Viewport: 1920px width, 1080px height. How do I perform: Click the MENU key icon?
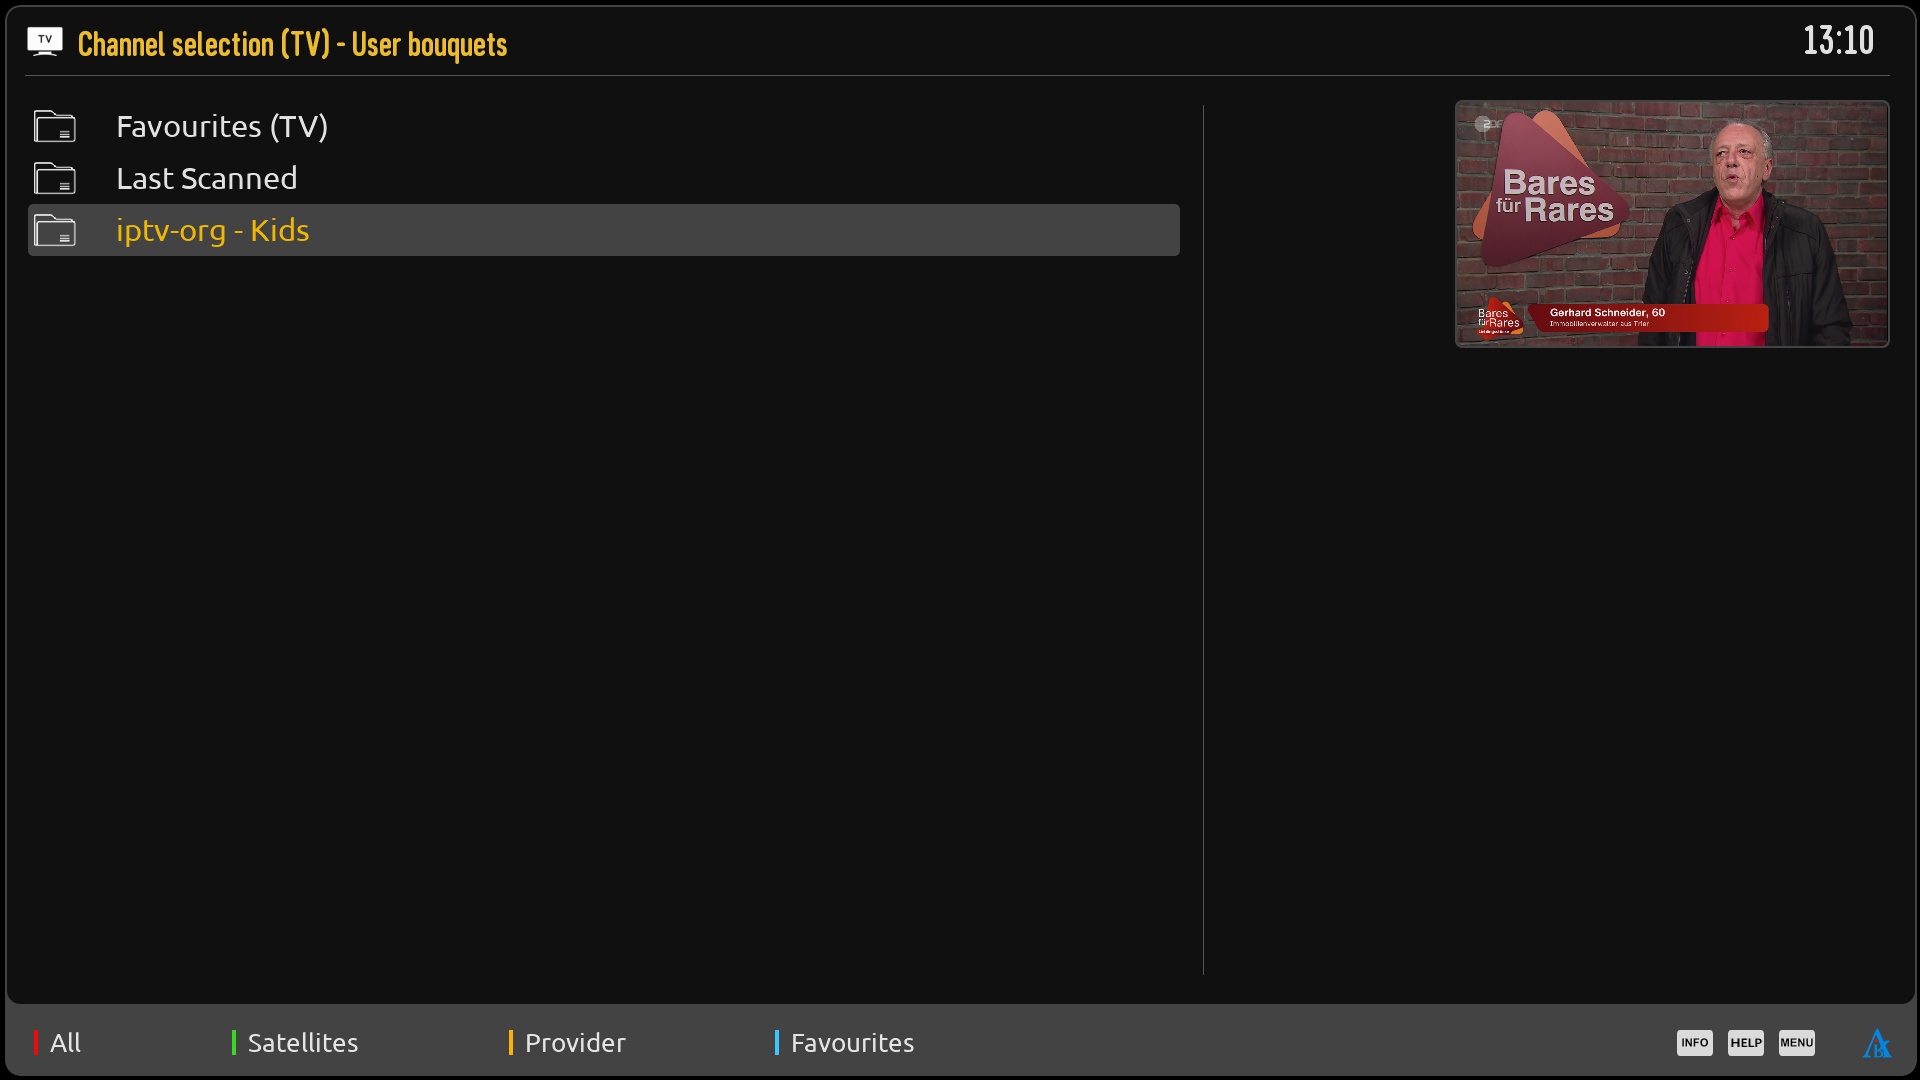(1797, 1043)
